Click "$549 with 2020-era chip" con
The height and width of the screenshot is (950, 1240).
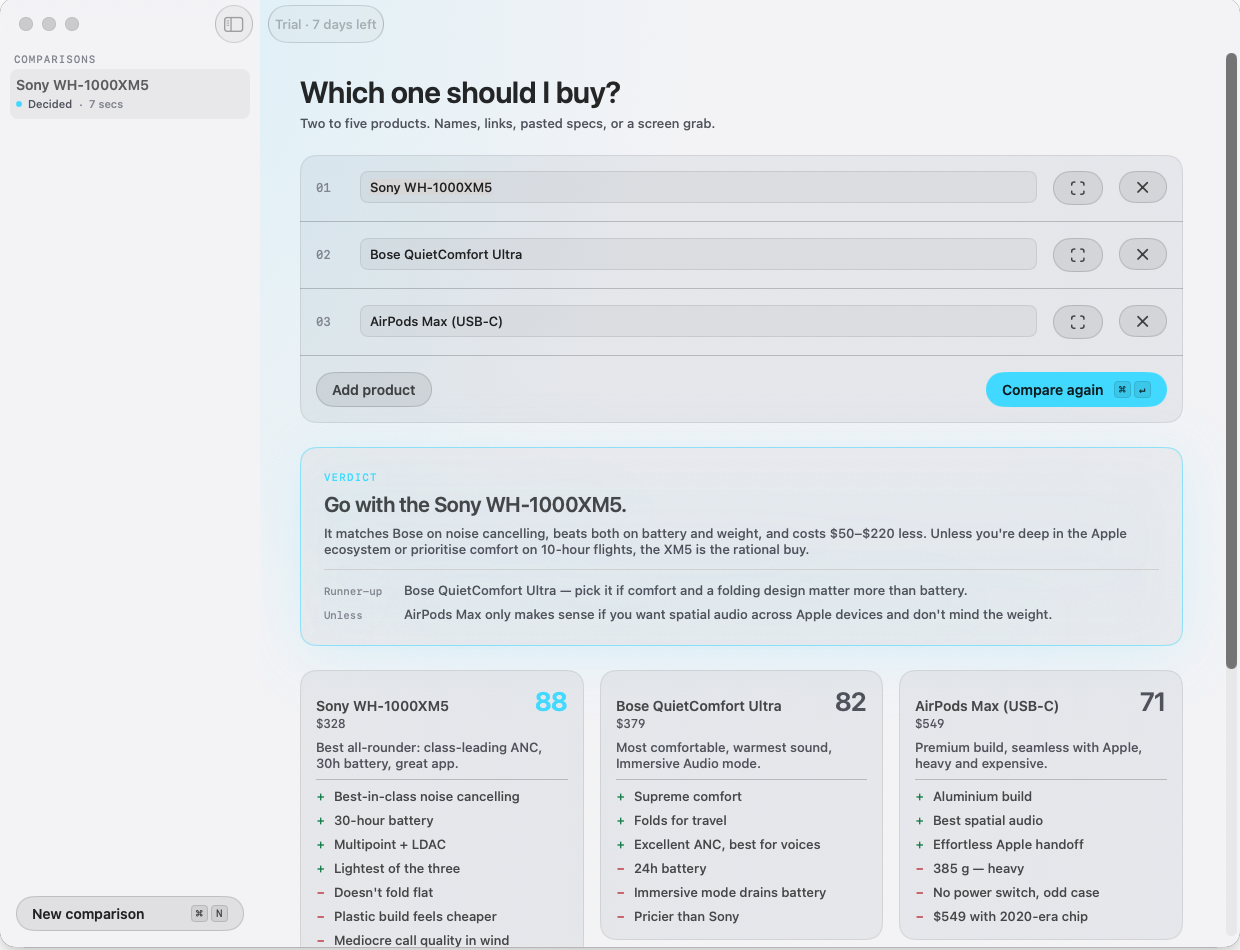1010,917
